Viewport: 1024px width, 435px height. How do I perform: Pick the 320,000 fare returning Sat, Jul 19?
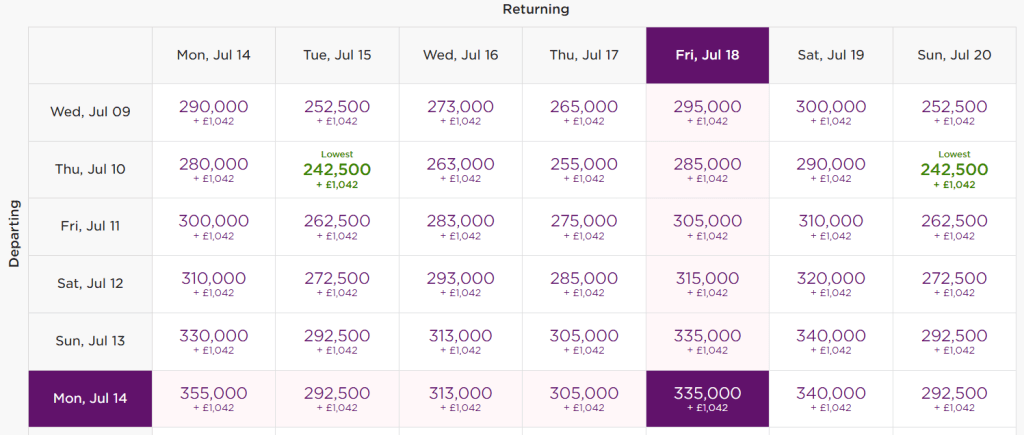coord(830,284)
